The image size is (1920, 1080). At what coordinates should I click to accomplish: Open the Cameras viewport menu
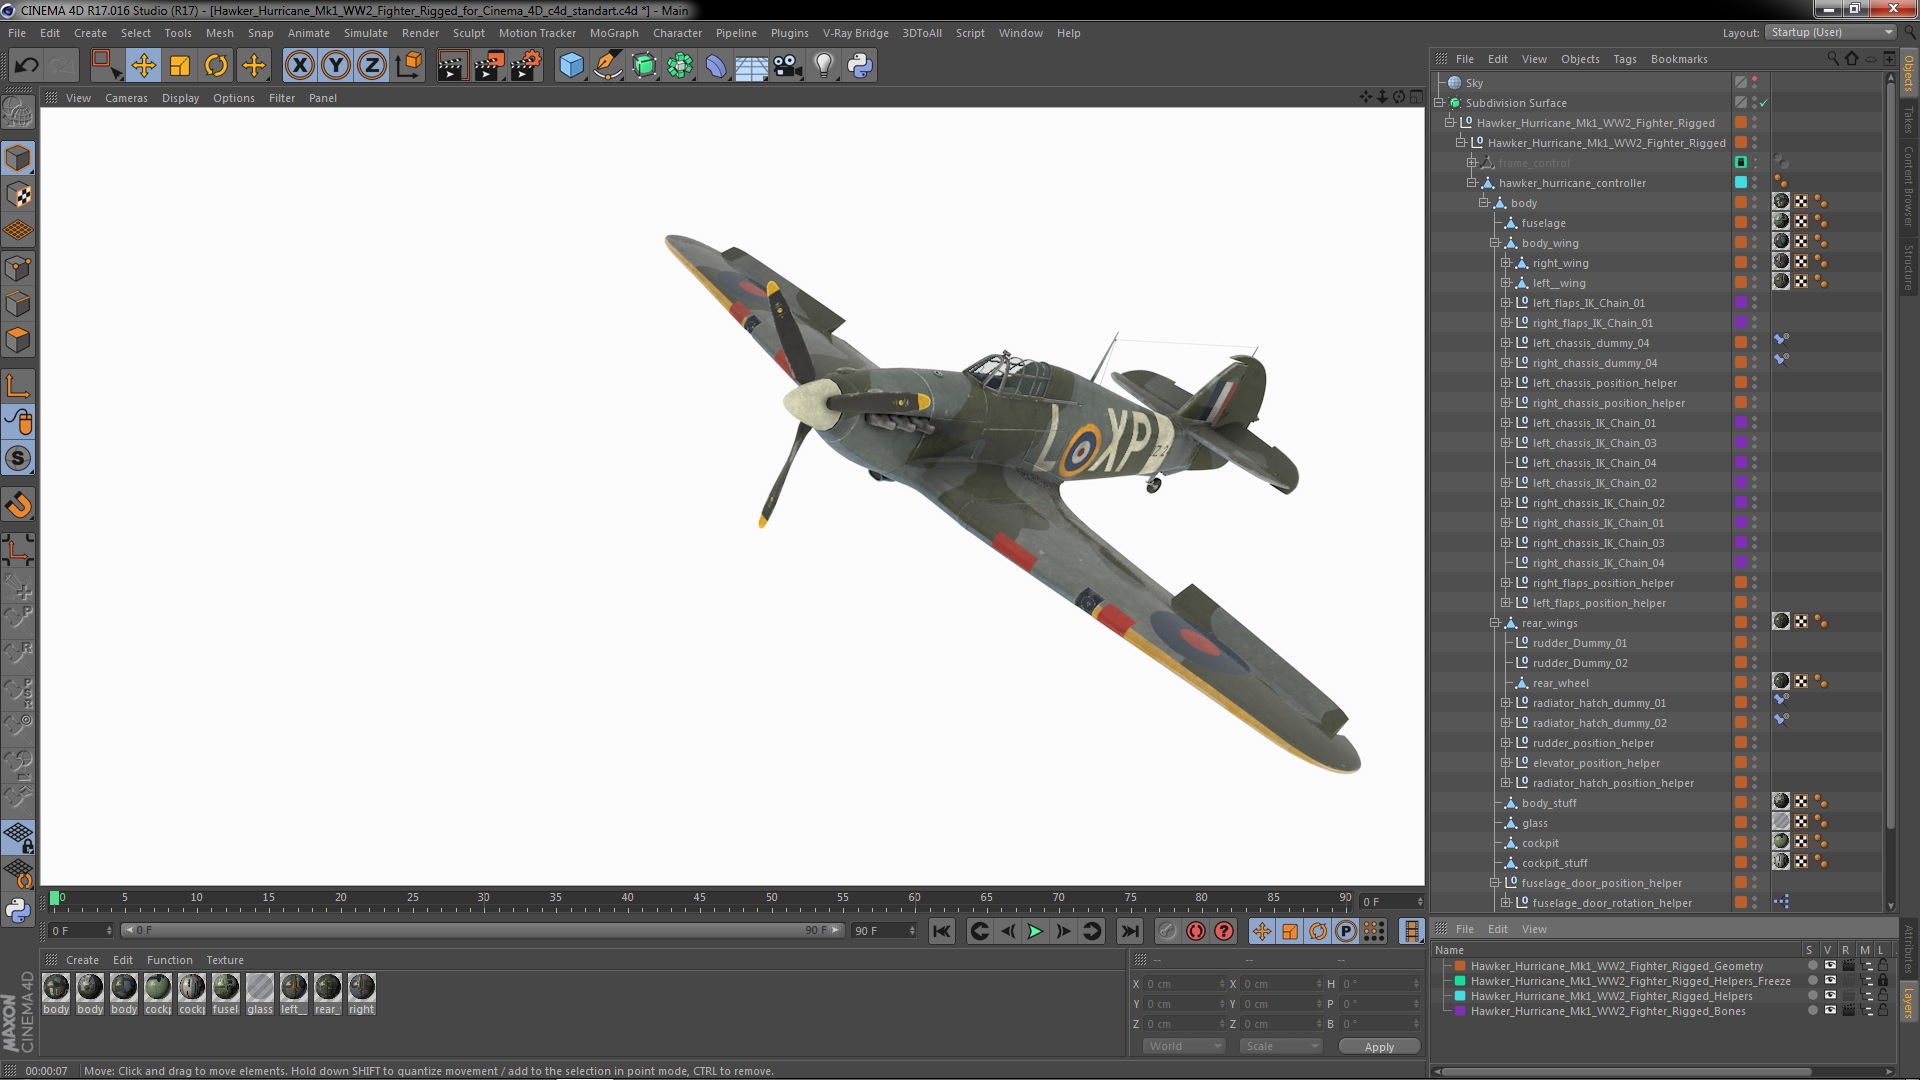click(x=126, y=98)
